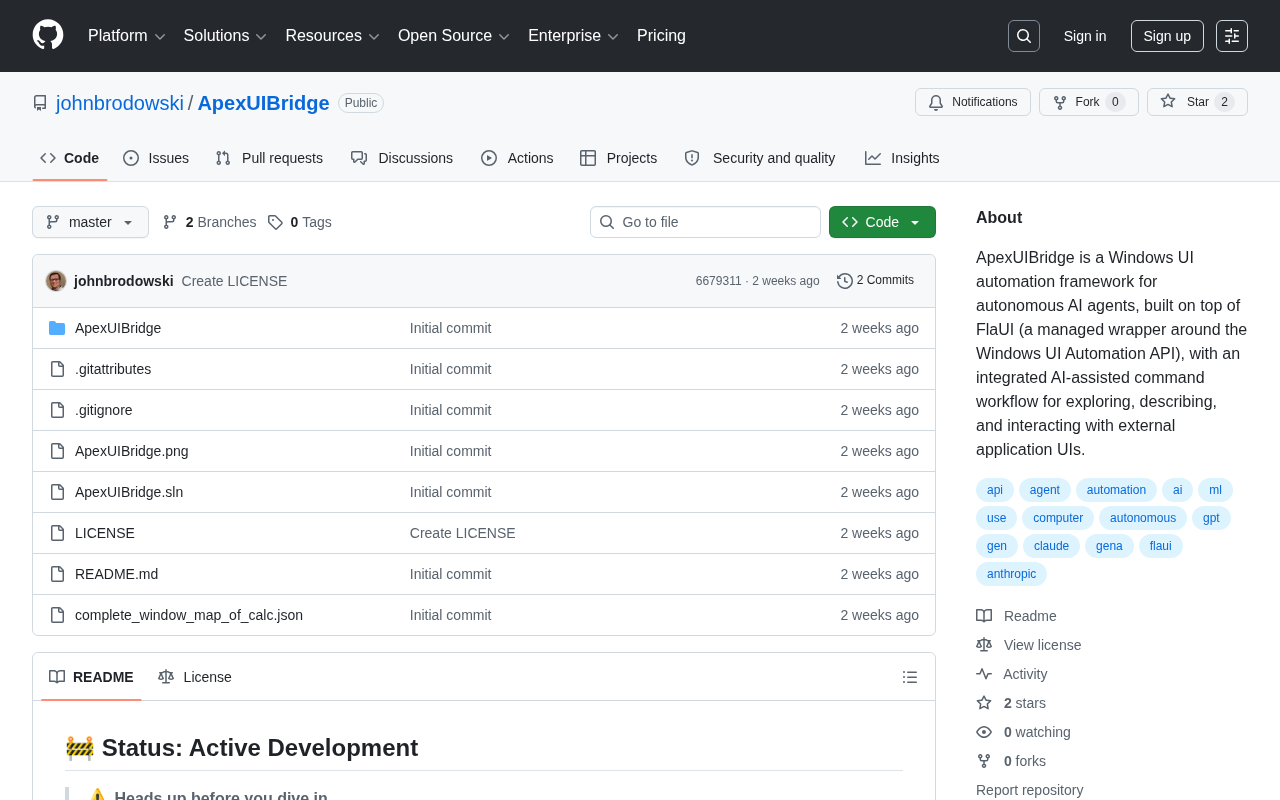Star the ApexUIBridge repository
The height and width of the screenshot is (800, 1280).
(1197, 102)
